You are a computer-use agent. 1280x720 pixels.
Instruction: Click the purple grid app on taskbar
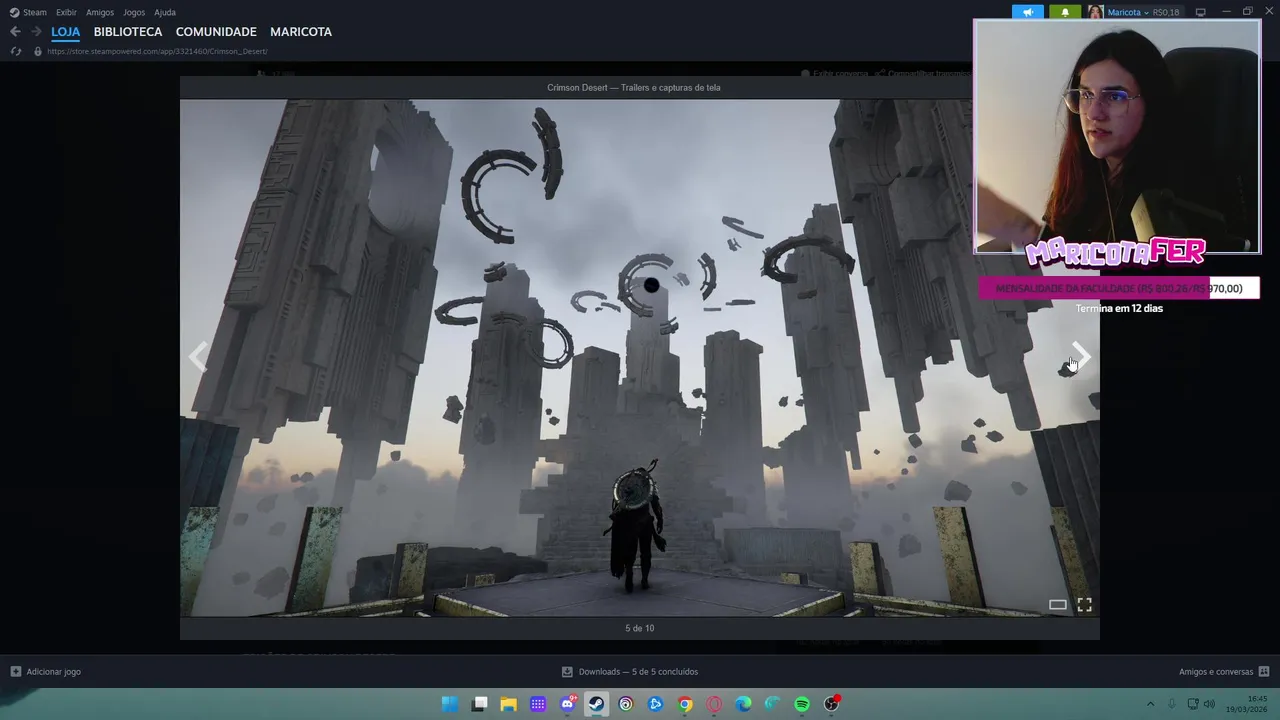[x=538, y=704]
